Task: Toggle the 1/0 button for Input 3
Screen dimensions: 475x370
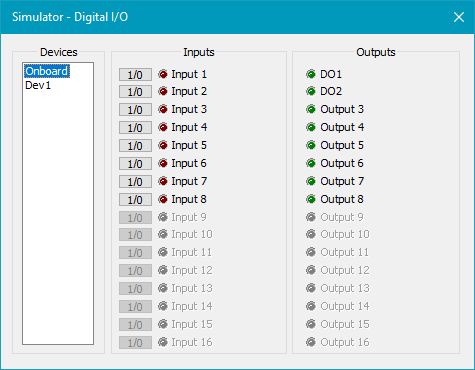Action: (x=135, y=110)
